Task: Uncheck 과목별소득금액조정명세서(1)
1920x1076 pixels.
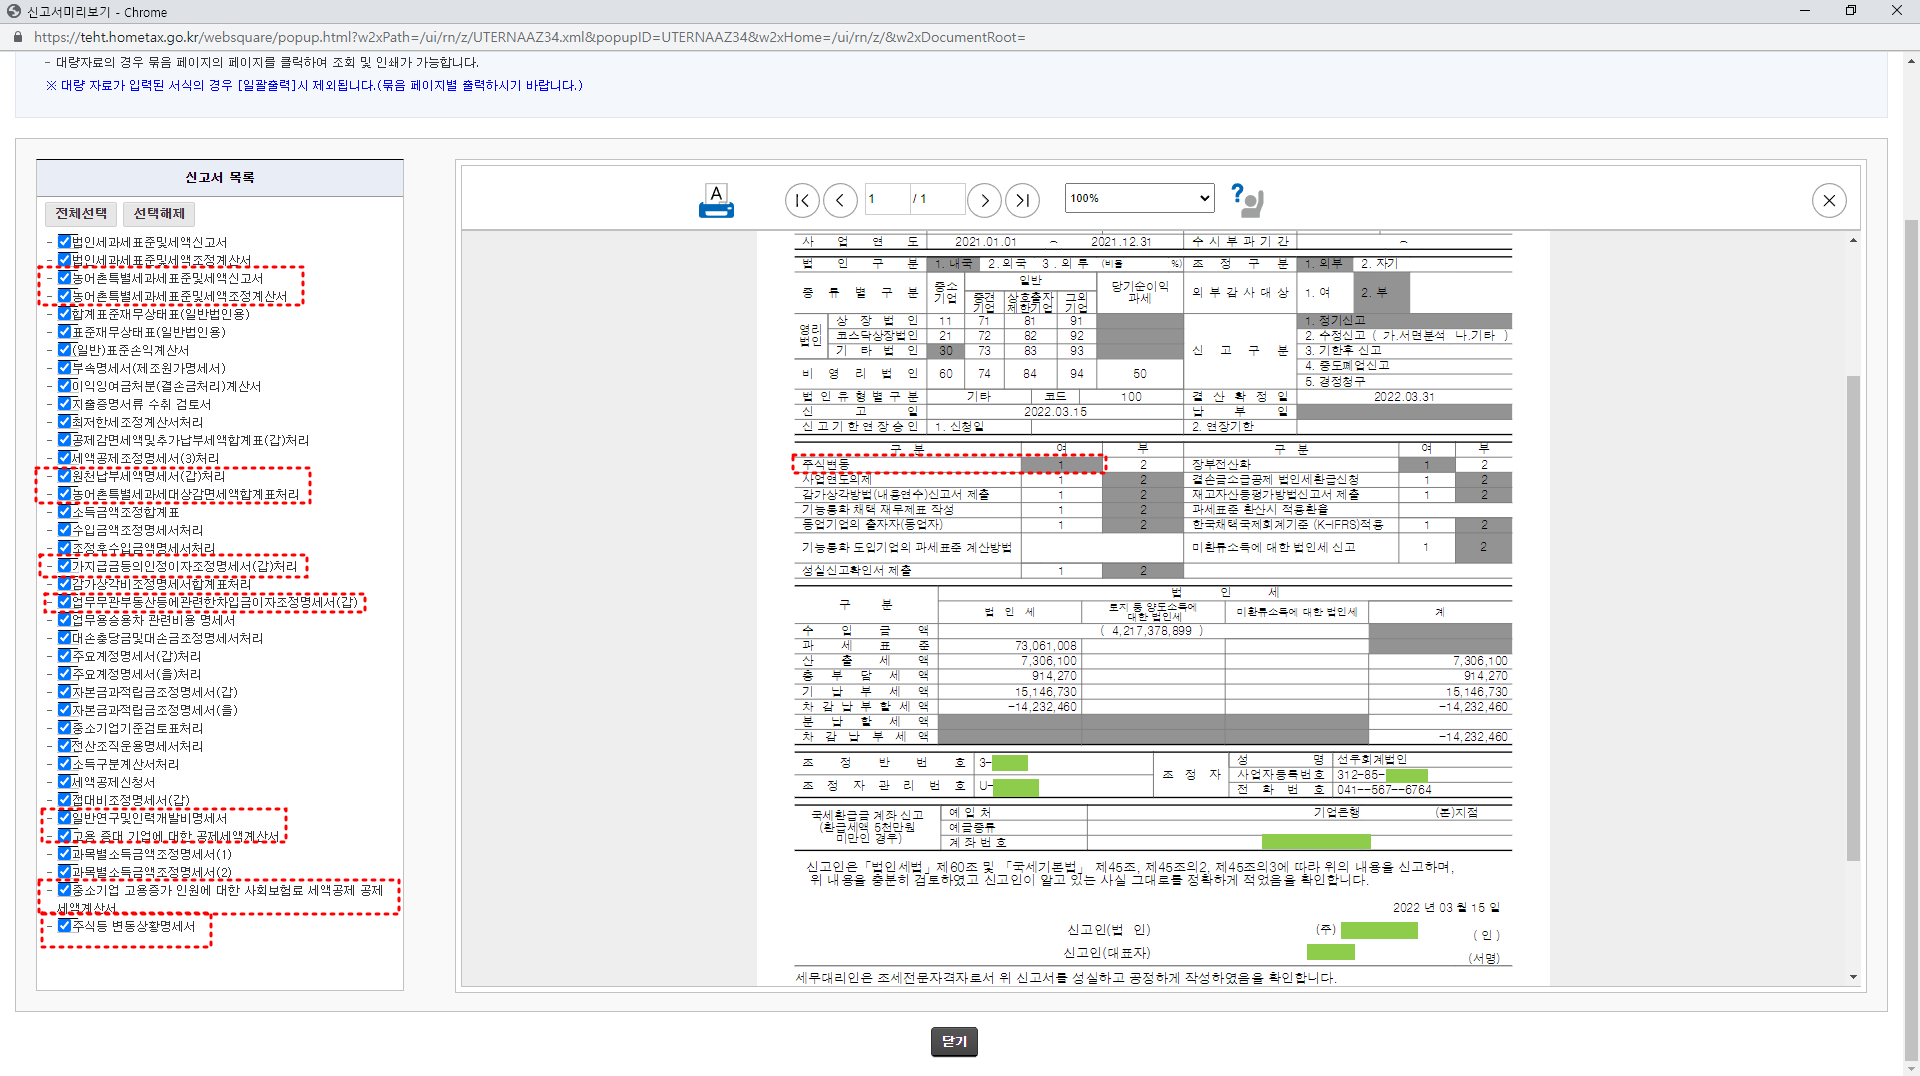Action: [64, 854]
